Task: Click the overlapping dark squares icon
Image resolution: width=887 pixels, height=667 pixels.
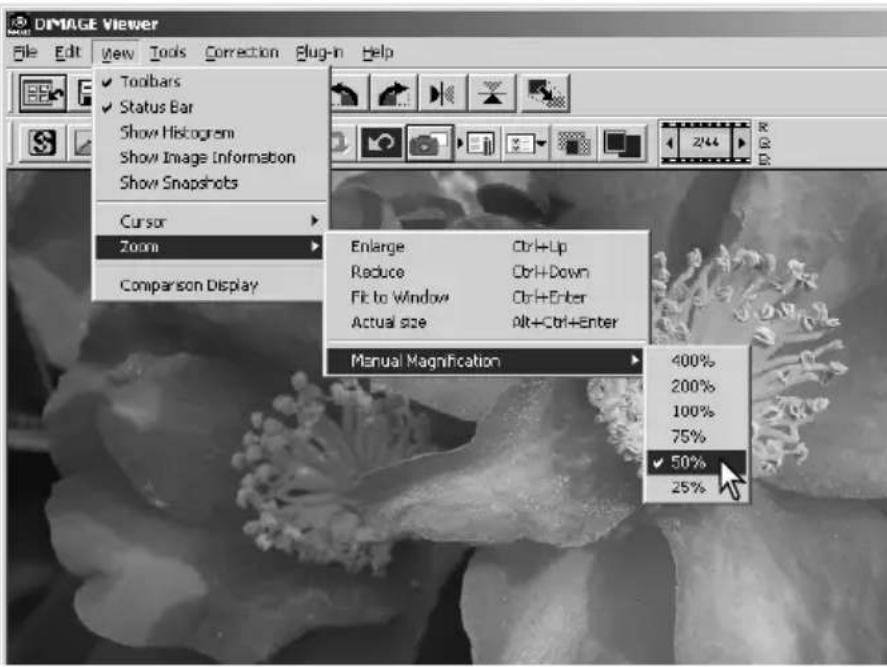Action: pos(622,143)
